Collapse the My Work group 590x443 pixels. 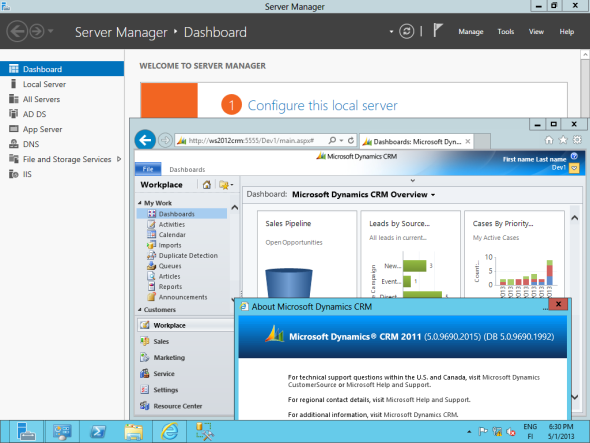[x=140, y=203]
